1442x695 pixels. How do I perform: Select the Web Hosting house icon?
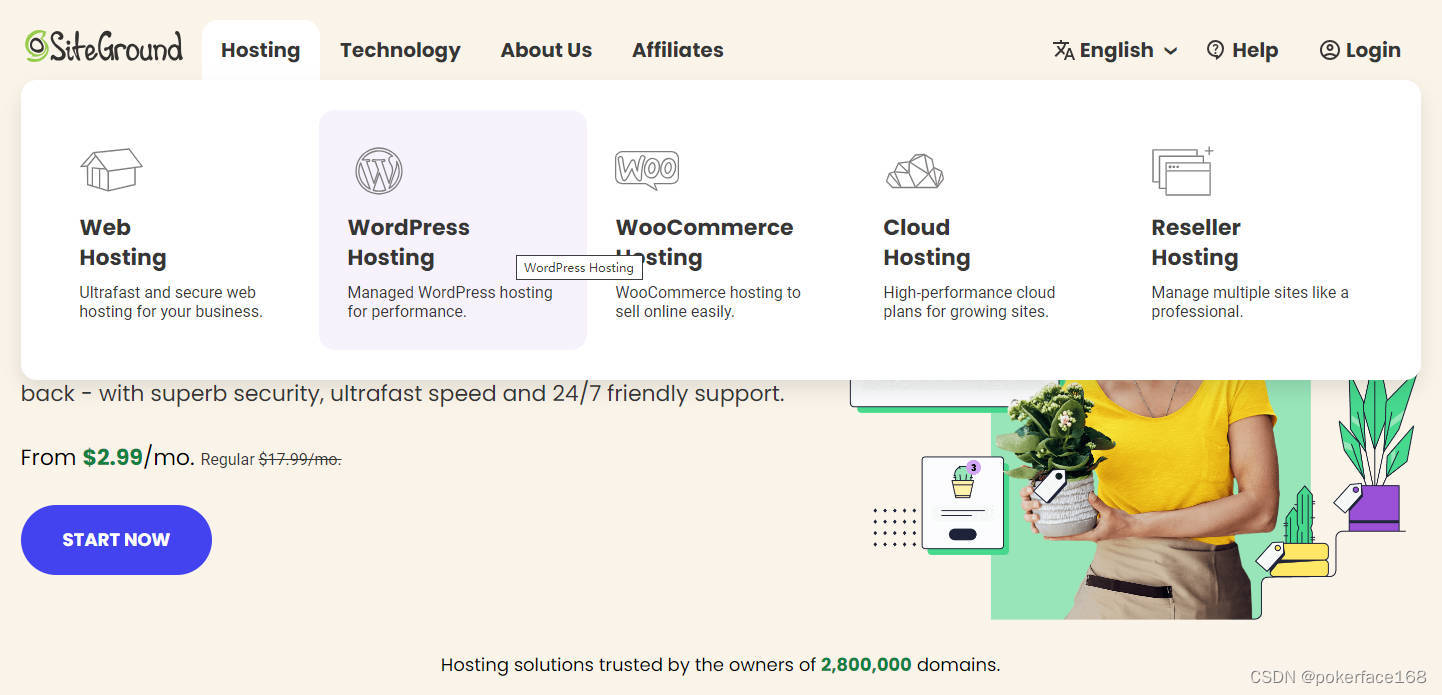point(110,167)
